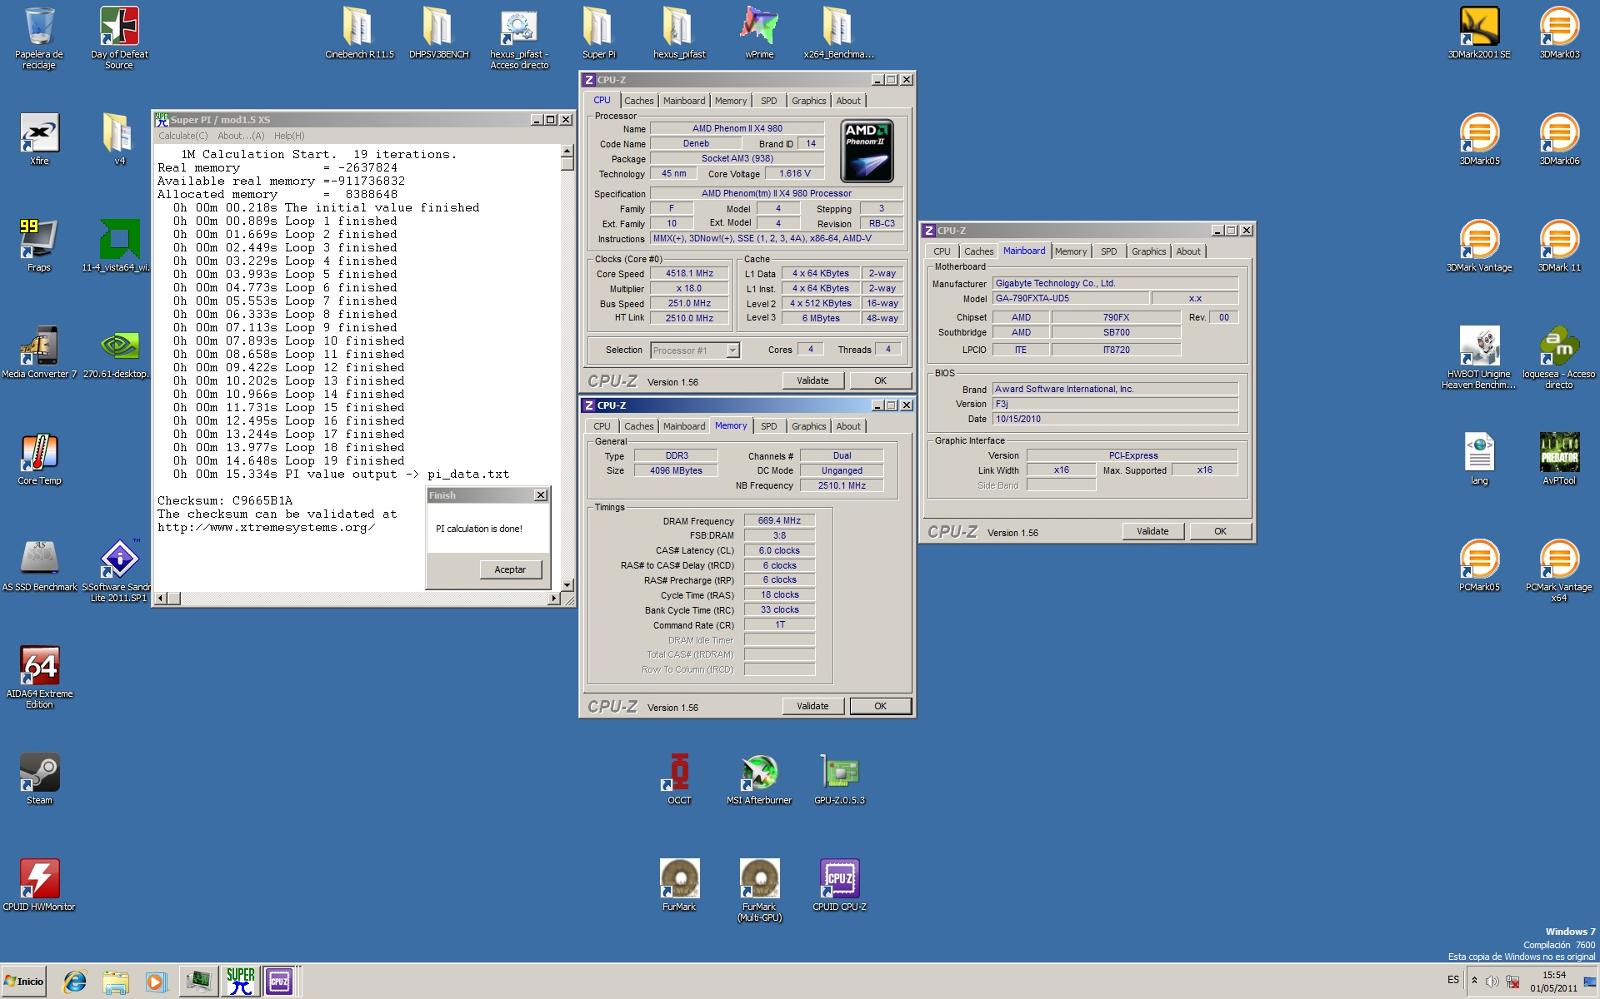Close the Finish dialog with X

(x=540, y=495)
